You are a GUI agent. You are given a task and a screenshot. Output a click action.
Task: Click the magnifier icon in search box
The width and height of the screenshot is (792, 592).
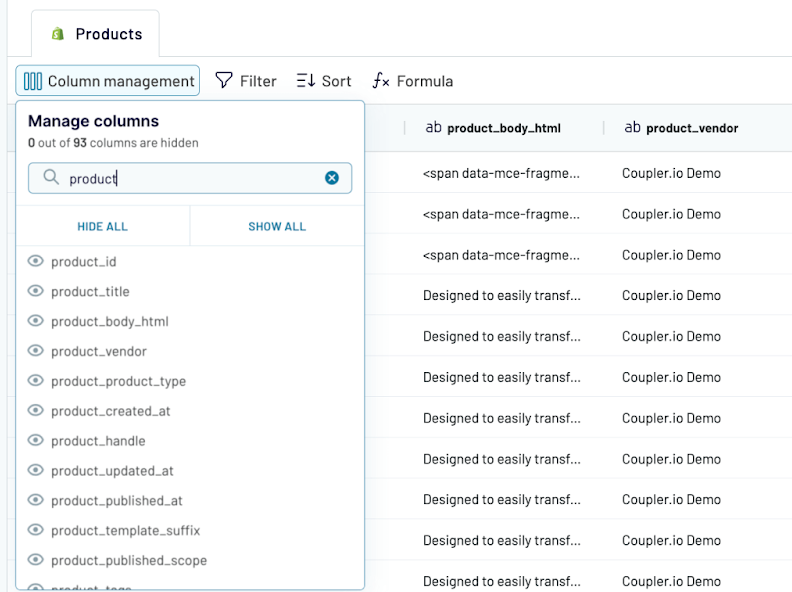pos(51,177)
